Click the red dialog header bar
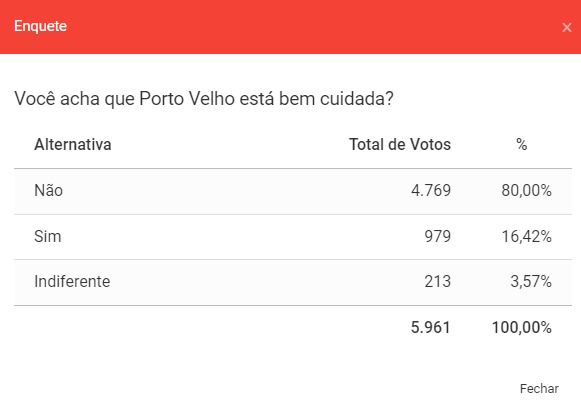 coord(290,27)
